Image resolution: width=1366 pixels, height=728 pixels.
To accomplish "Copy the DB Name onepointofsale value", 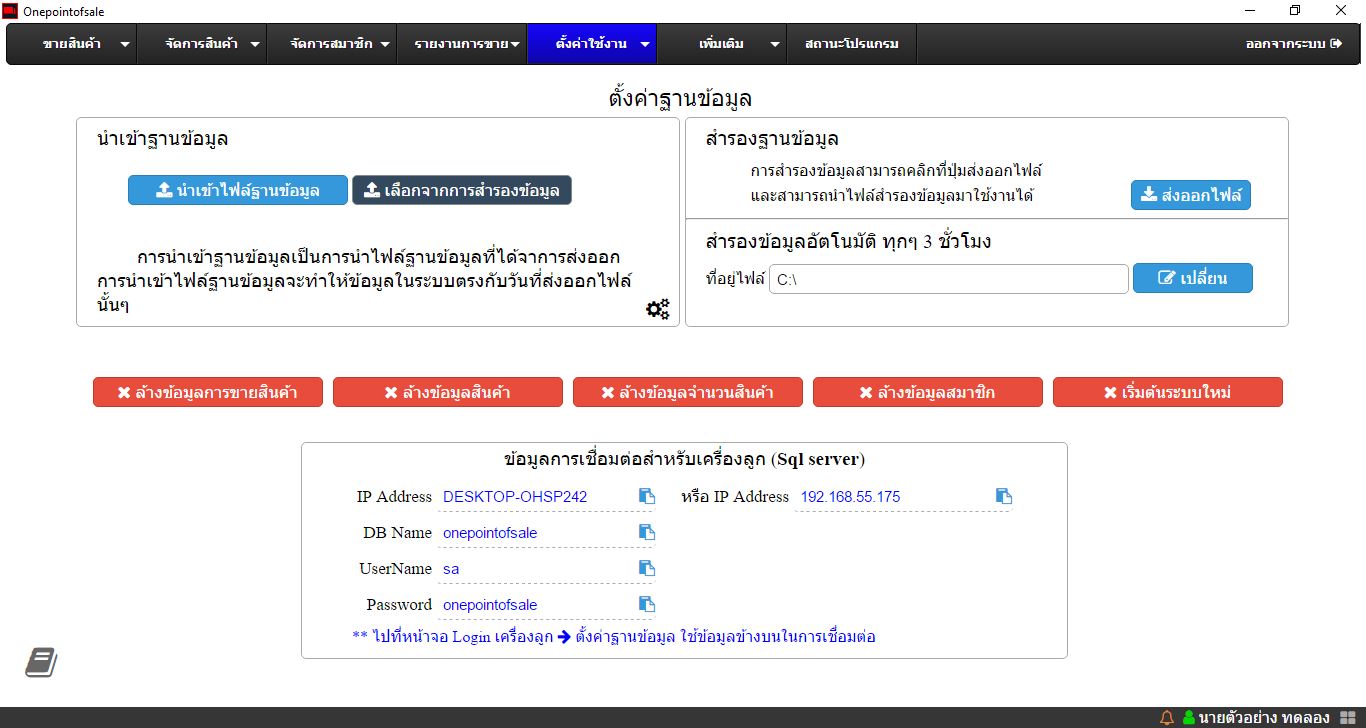I will coord(647,533).
